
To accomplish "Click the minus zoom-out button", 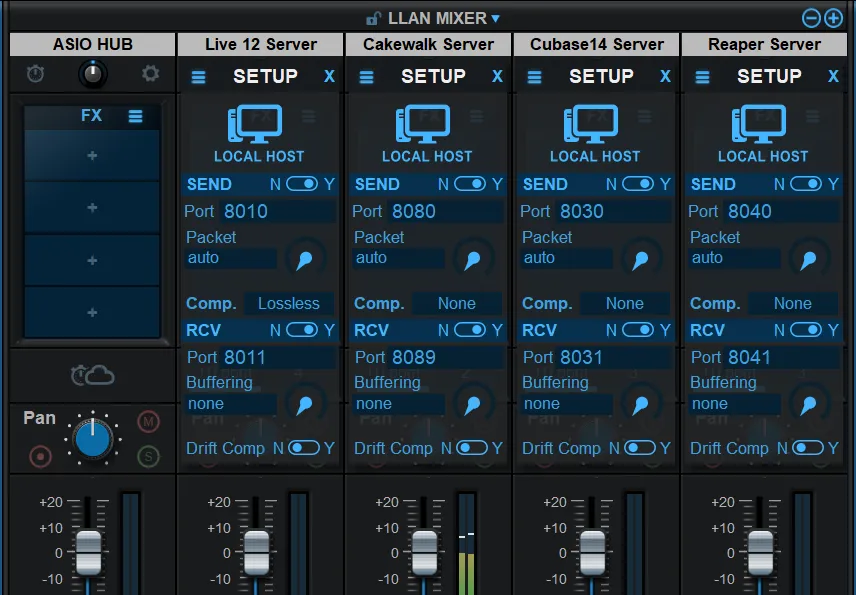I will pyautogui.click(x=811, y=19).
